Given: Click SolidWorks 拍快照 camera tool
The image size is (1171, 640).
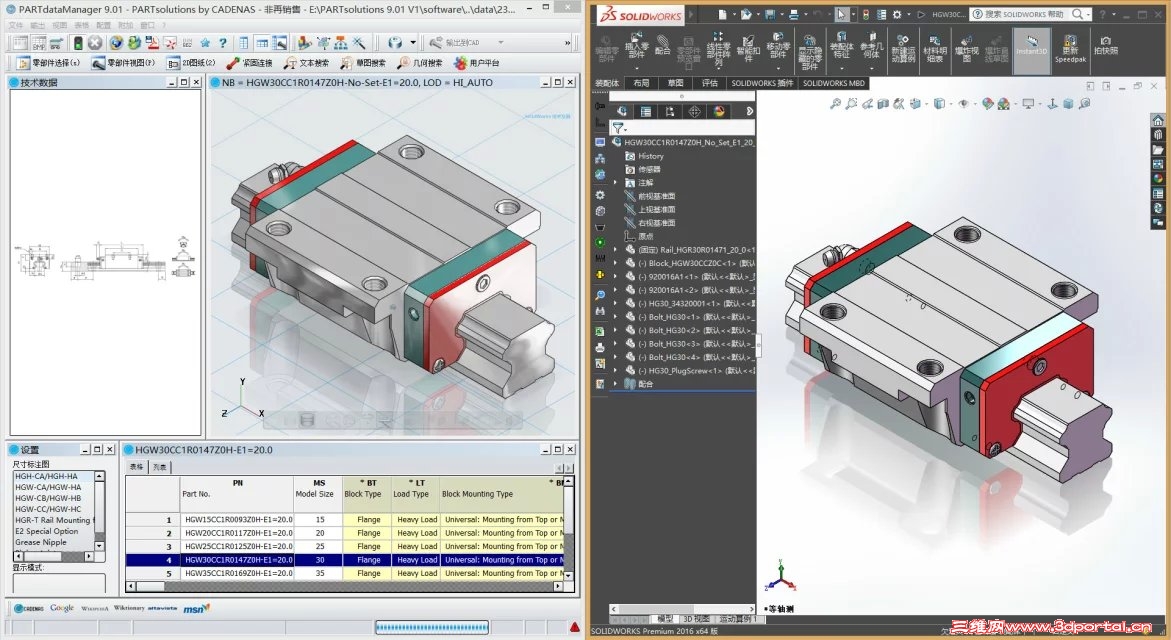Looking at the screenshot, I should point(1106,45).
